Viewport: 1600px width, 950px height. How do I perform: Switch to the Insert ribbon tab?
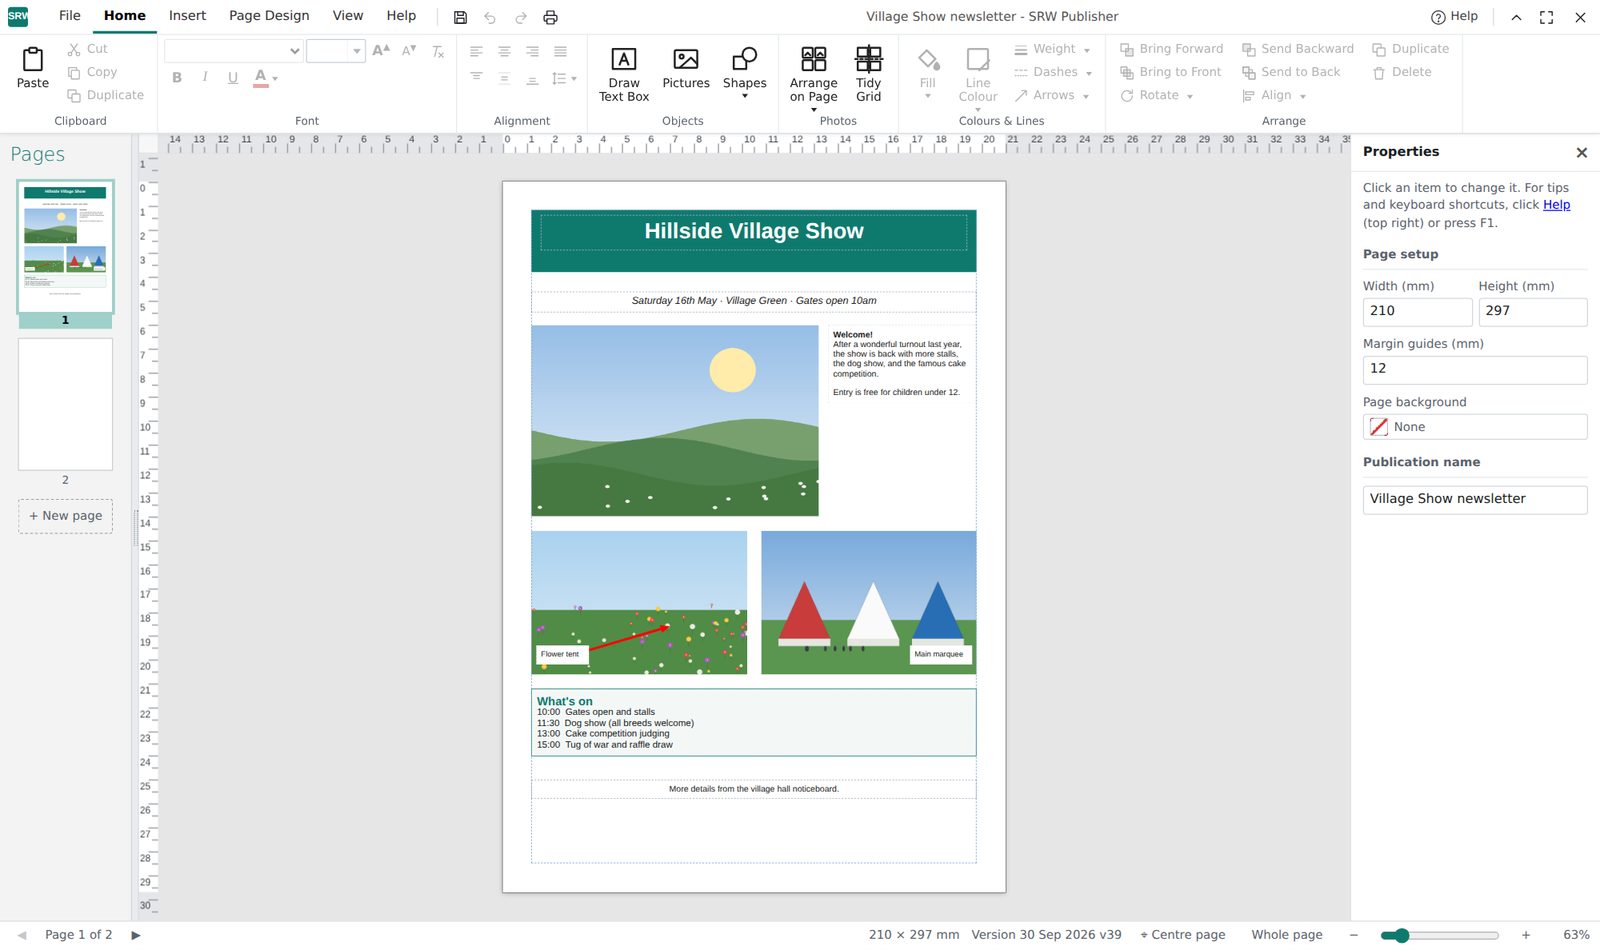pyautogui.click(x=187, y=16)
